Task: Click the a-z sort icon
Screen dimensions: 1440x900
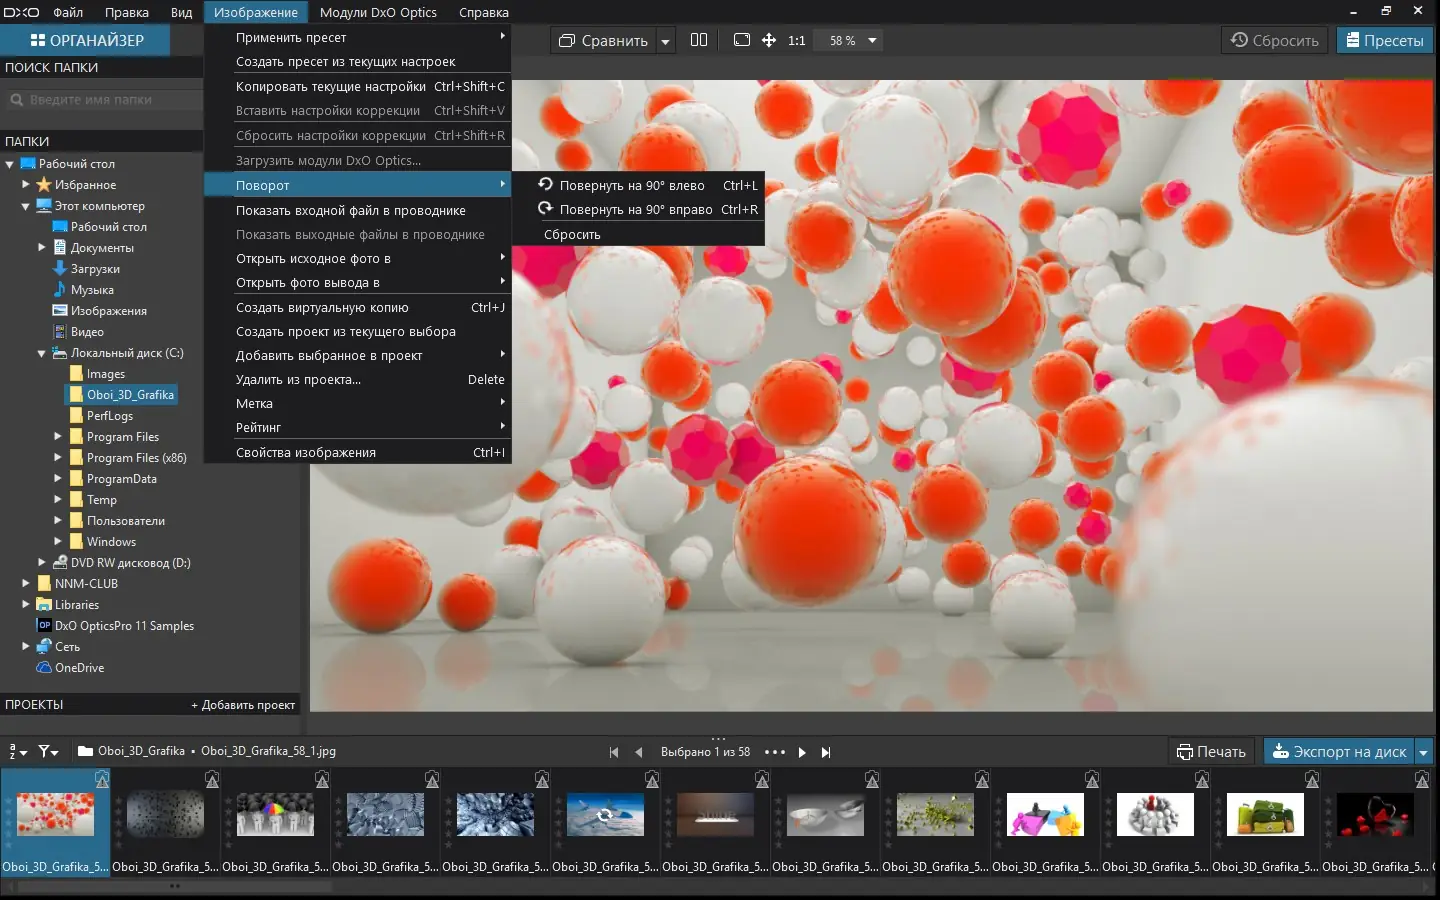Action: [14, 751]
